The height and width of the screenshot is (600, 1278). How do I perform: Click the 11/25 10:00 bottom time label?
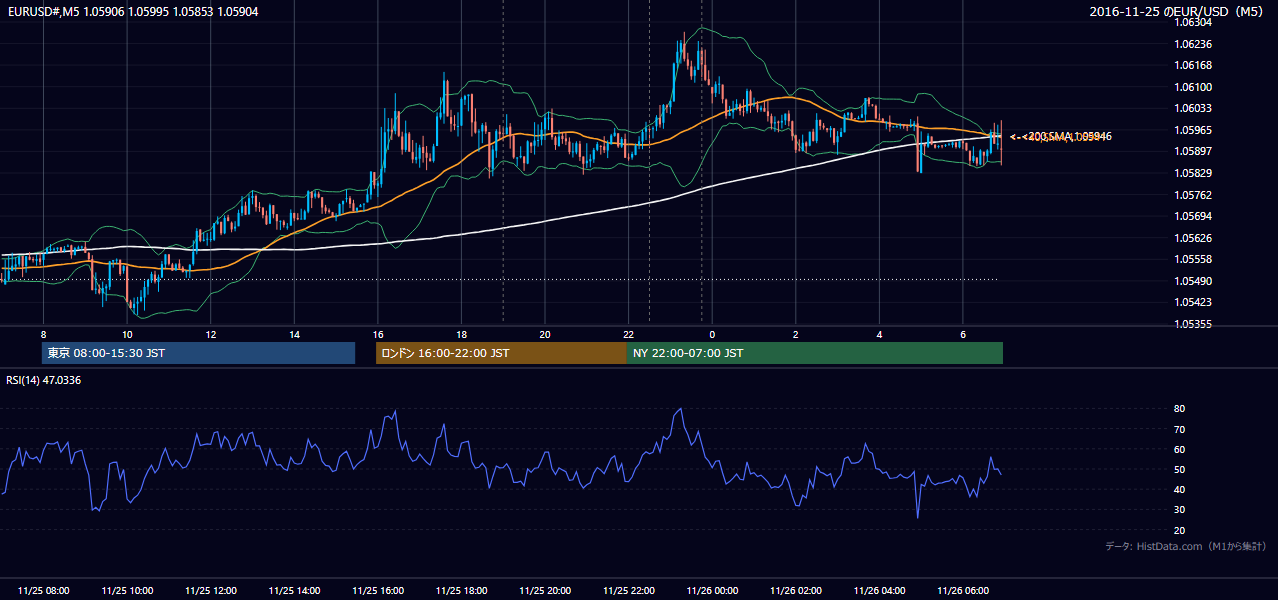tap(127, 591)
